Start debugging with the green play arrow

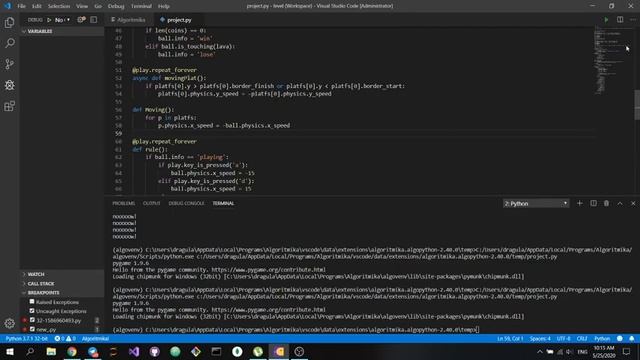coord(49,20)
